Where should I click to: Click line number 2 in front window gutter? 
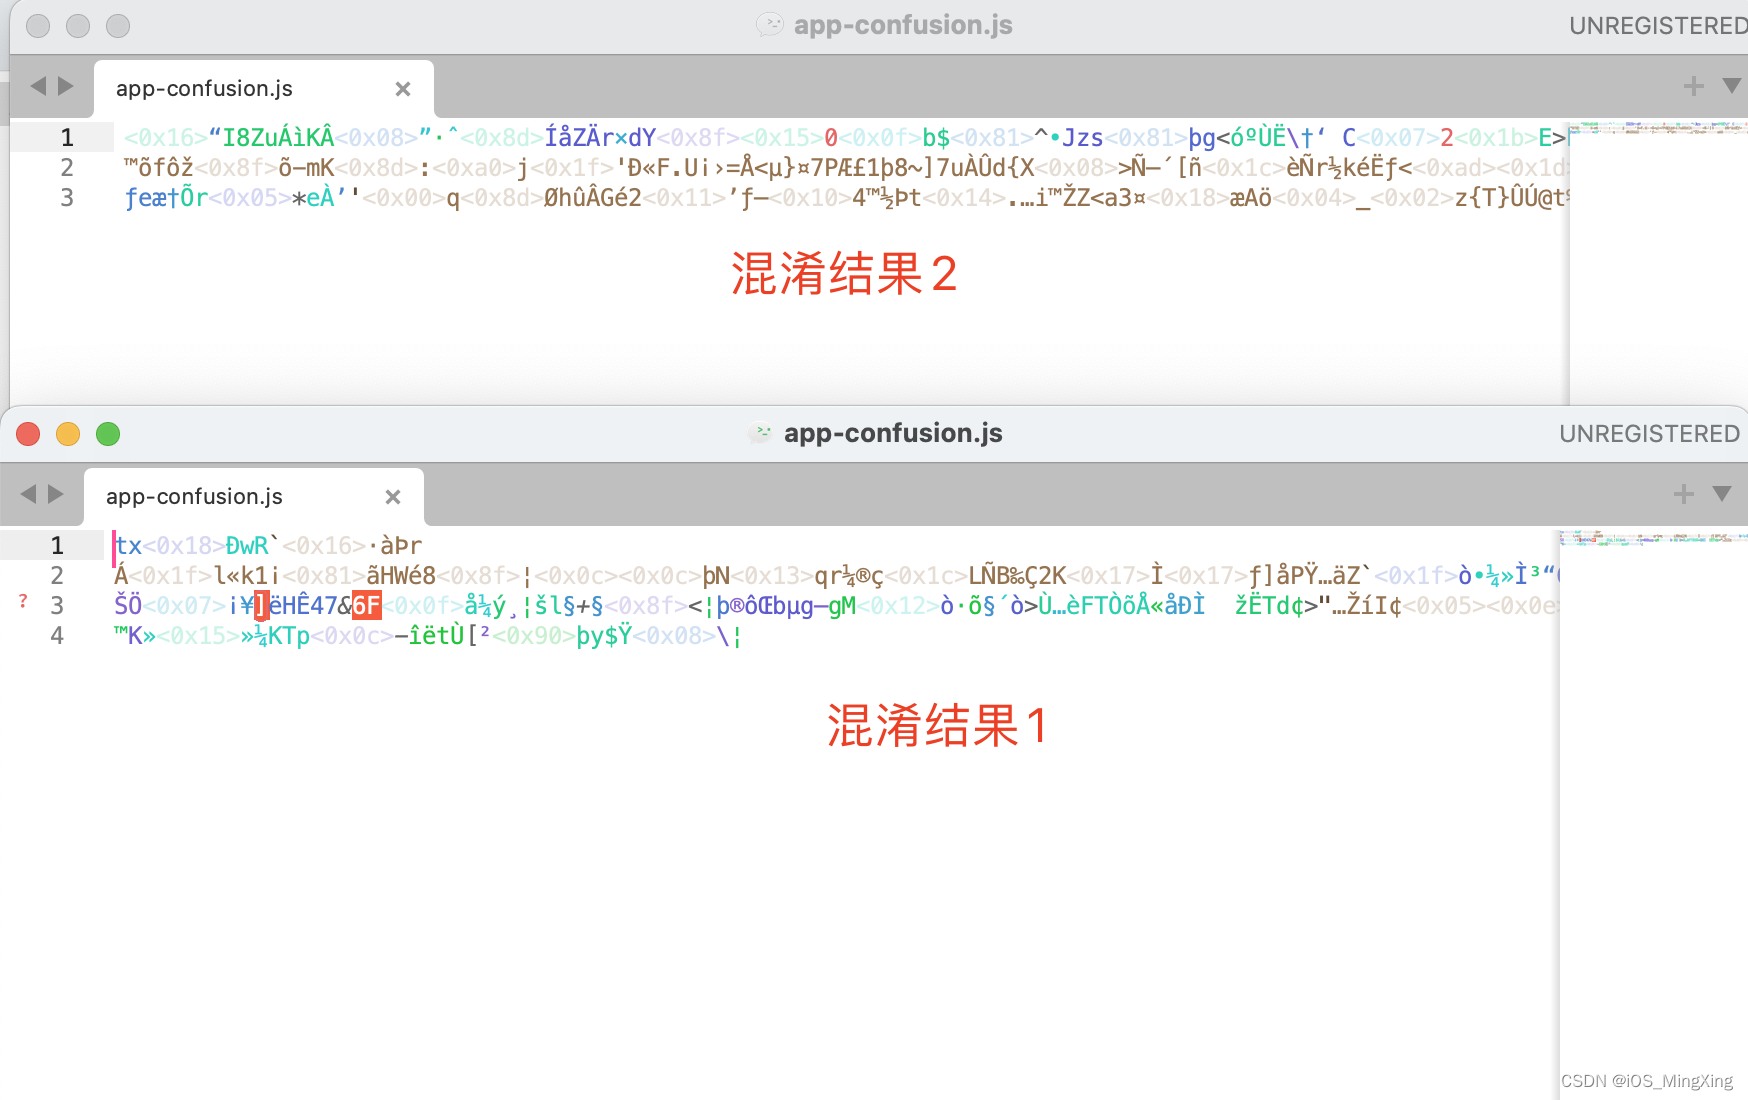pos(57,575)
